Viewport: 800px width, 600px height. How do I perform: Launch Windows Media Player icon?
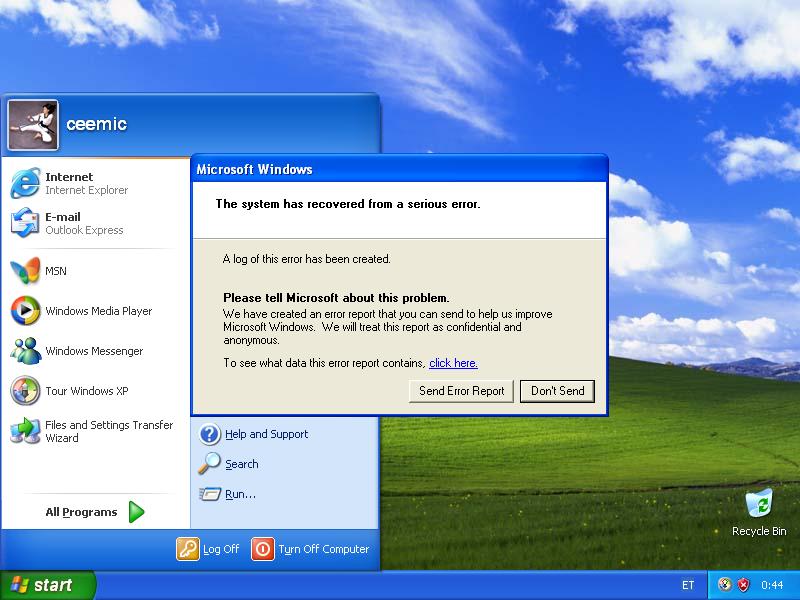25,311
